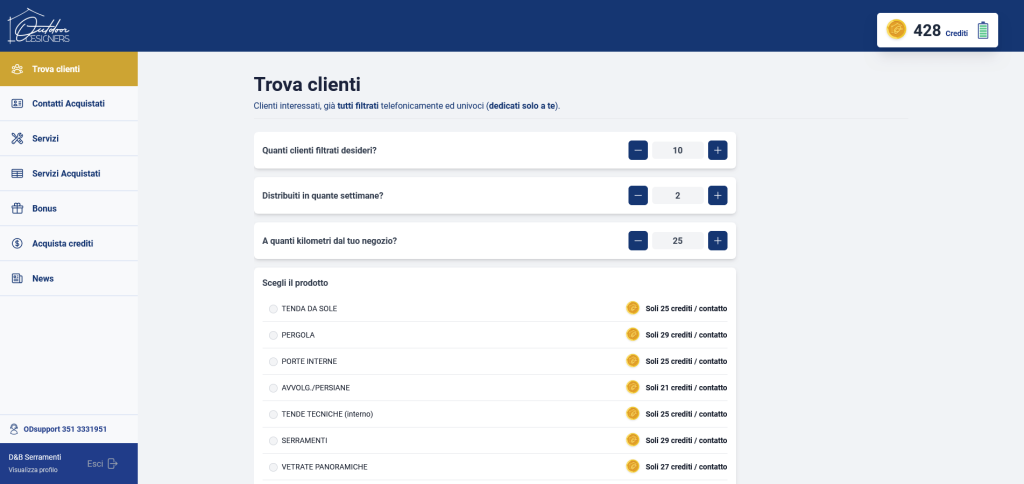1024x484 pixels.
Task: Click the coin icon in TENDE TECNICHE row
Action: tap(632, 413)
